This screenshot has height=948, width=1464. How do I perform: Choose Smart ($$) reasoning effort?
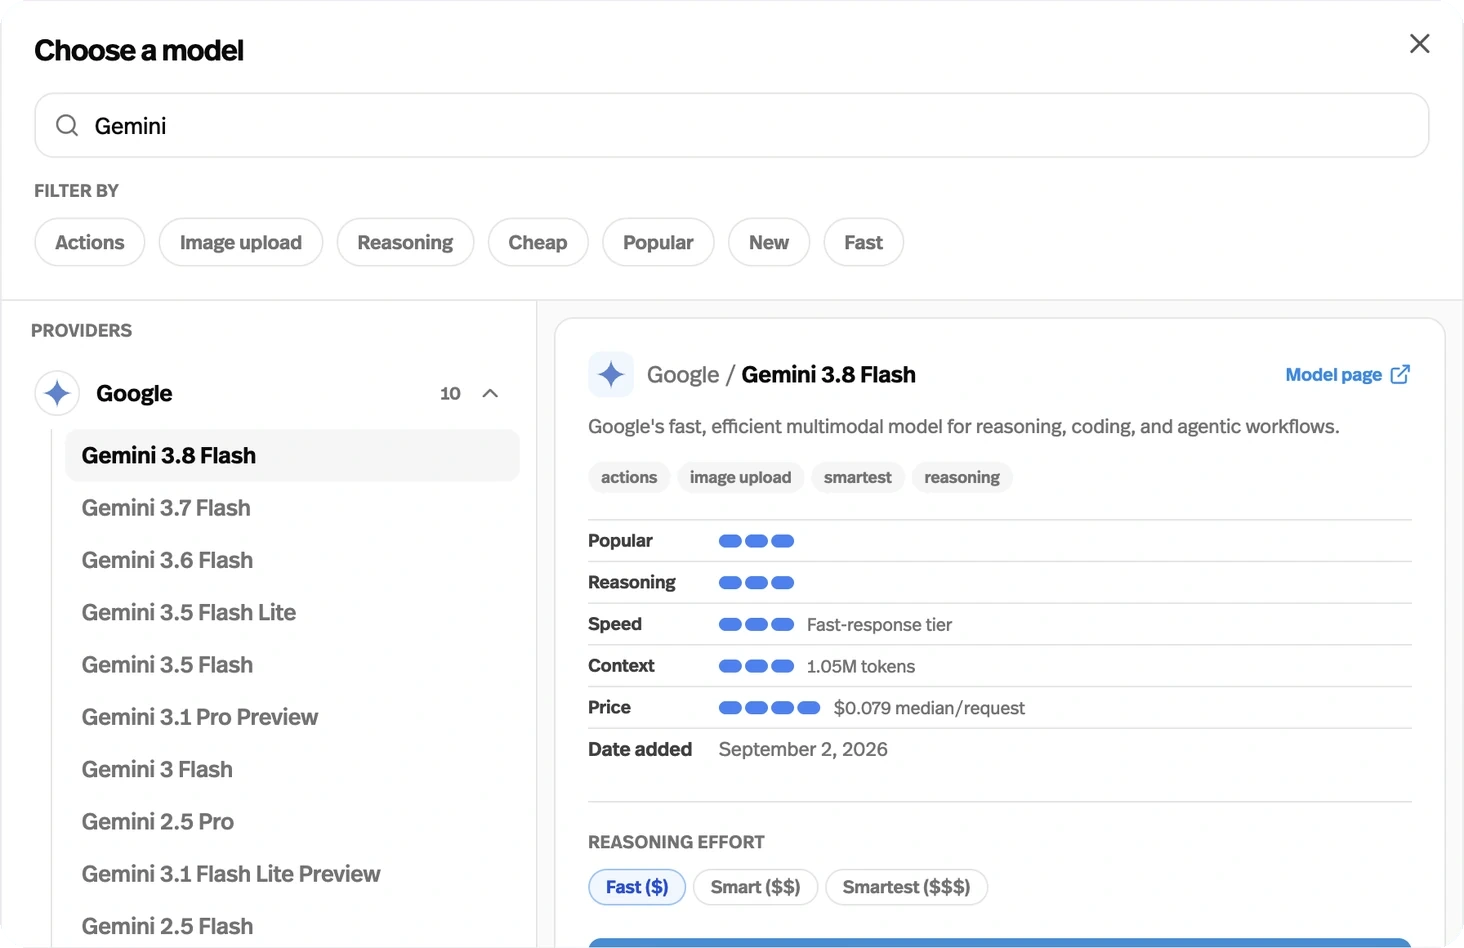(x=755, y=887)
